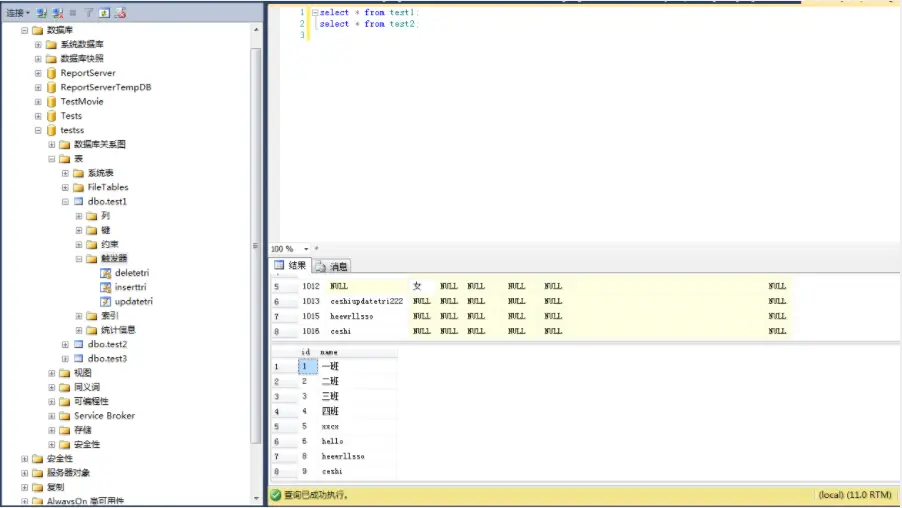Click the connect Object Explorer icon

(42, 13)
